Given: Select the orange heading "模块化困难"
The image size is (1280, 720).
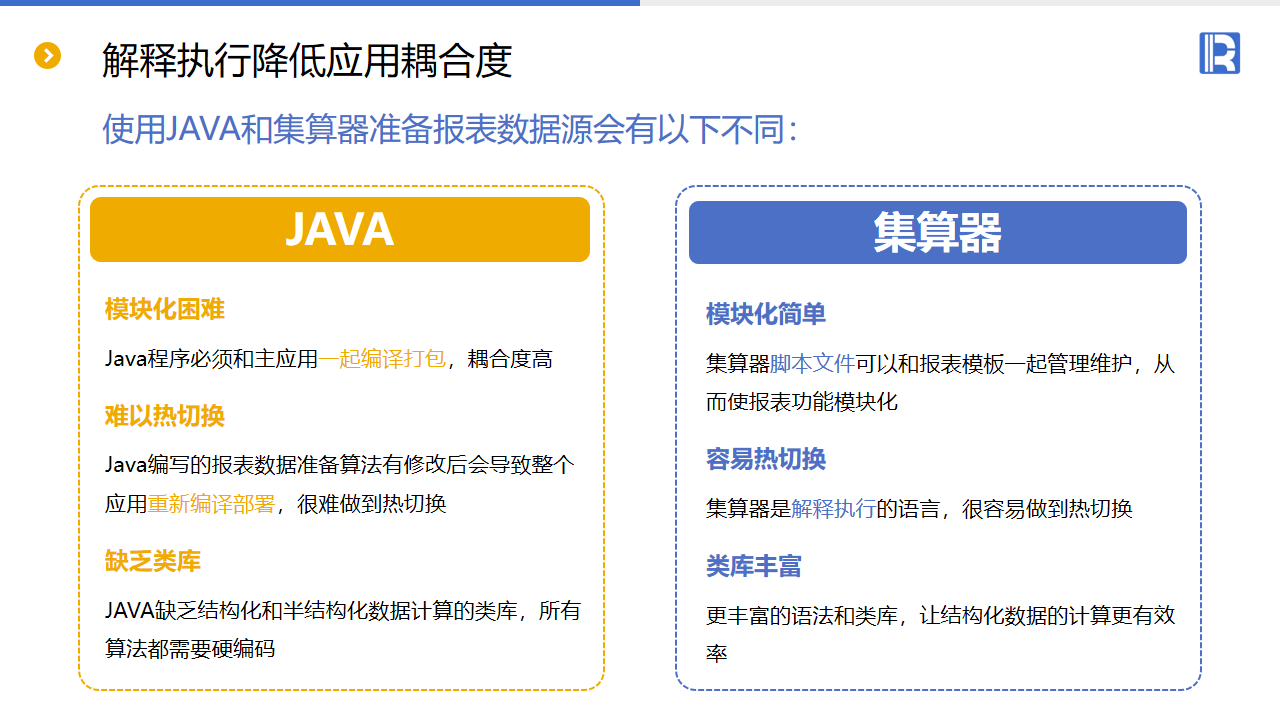Looking at the screenshot, I should pos(165,309).
